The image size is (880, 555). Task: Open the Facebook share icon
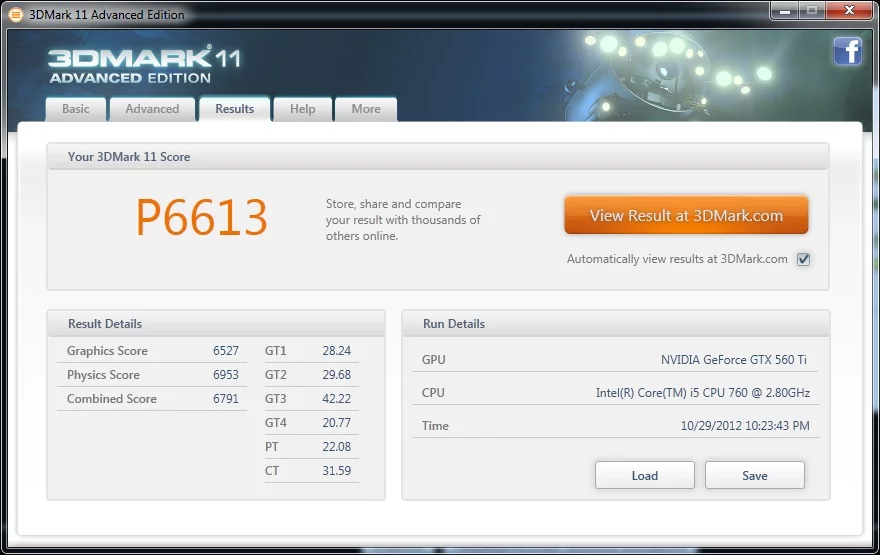pos(847,52)
